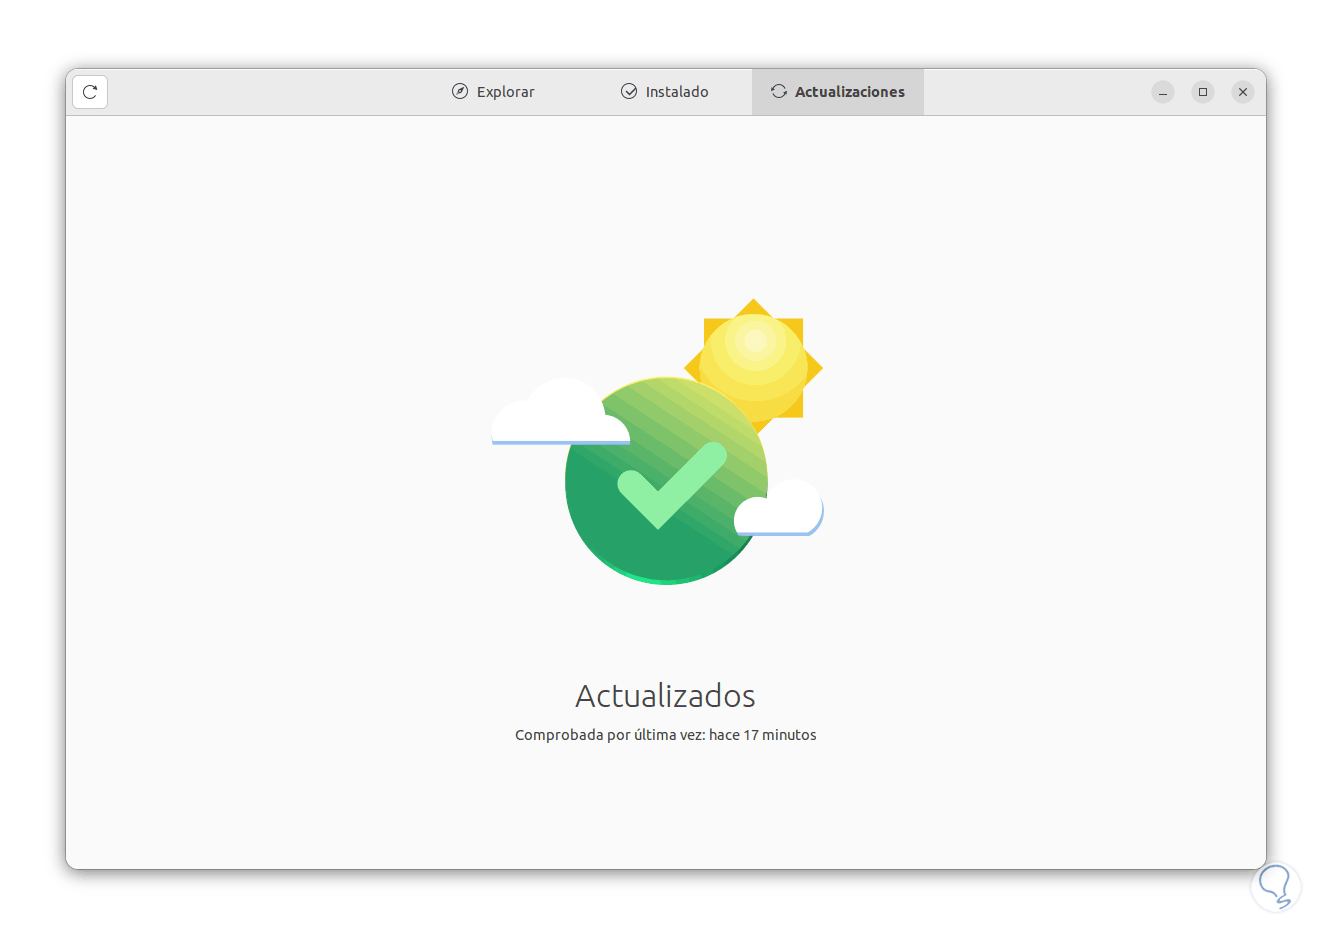Click the window title bar area
The width and height of the screenshot is (1332, 945).
(x=1030, y=91)
